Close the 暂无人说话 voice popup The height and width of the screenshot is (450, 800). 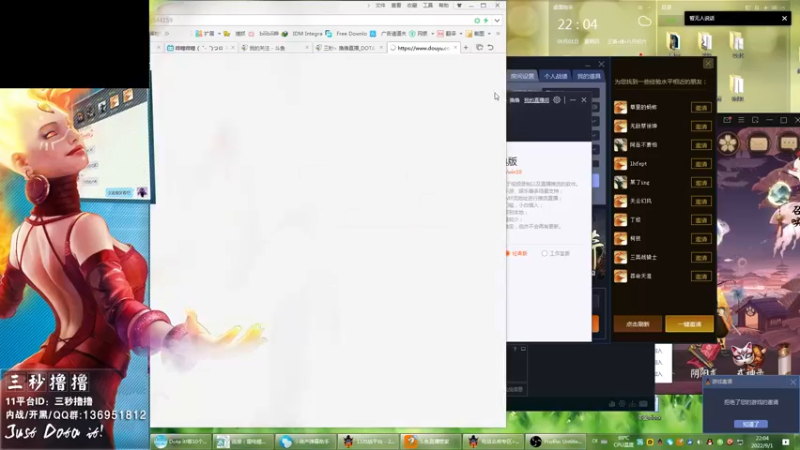784,18
